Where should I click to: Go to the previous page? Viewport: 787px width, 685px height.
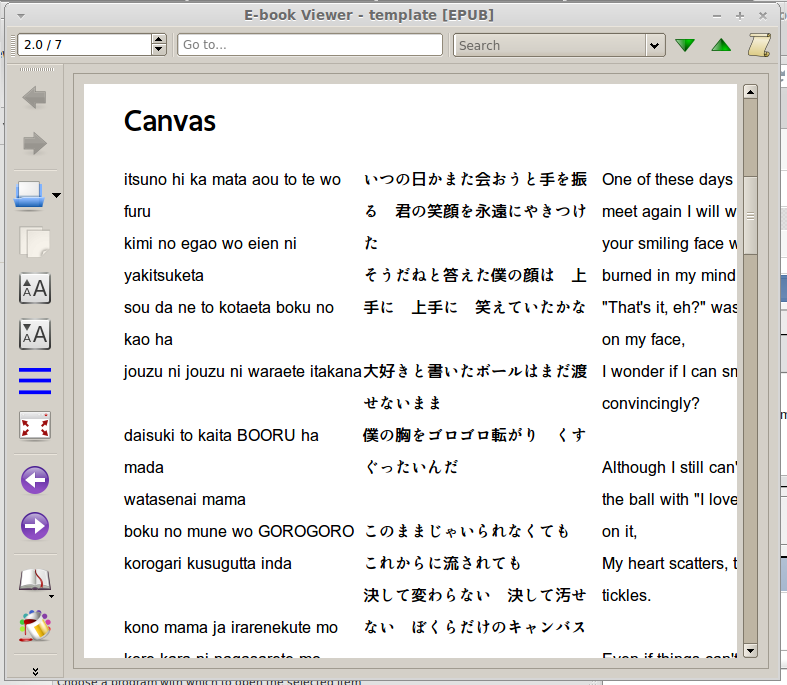coord(35,480)
